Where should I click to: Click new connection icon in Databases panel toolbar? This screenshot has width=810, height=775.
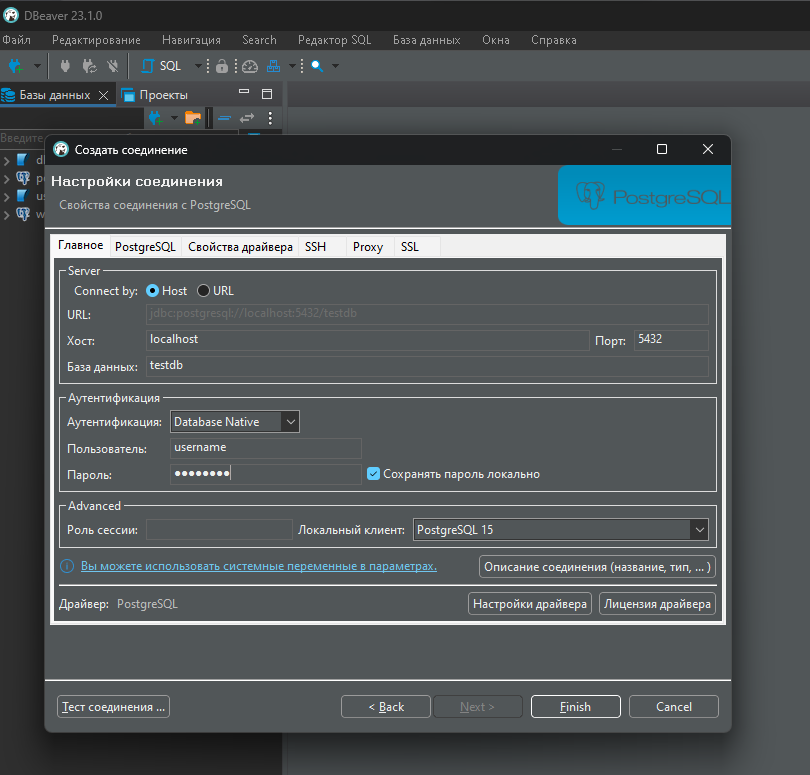click(155, 118)
